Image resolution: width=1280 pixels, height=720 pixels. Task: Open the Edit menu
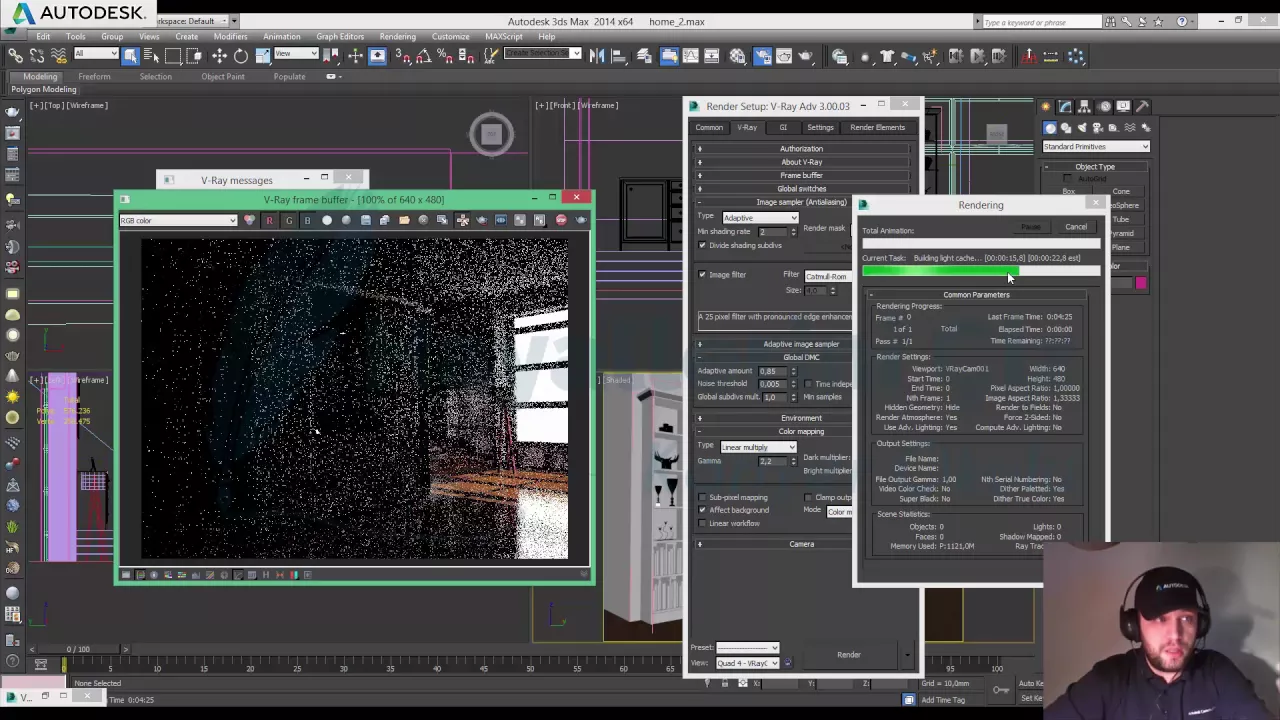coord(43,36)
